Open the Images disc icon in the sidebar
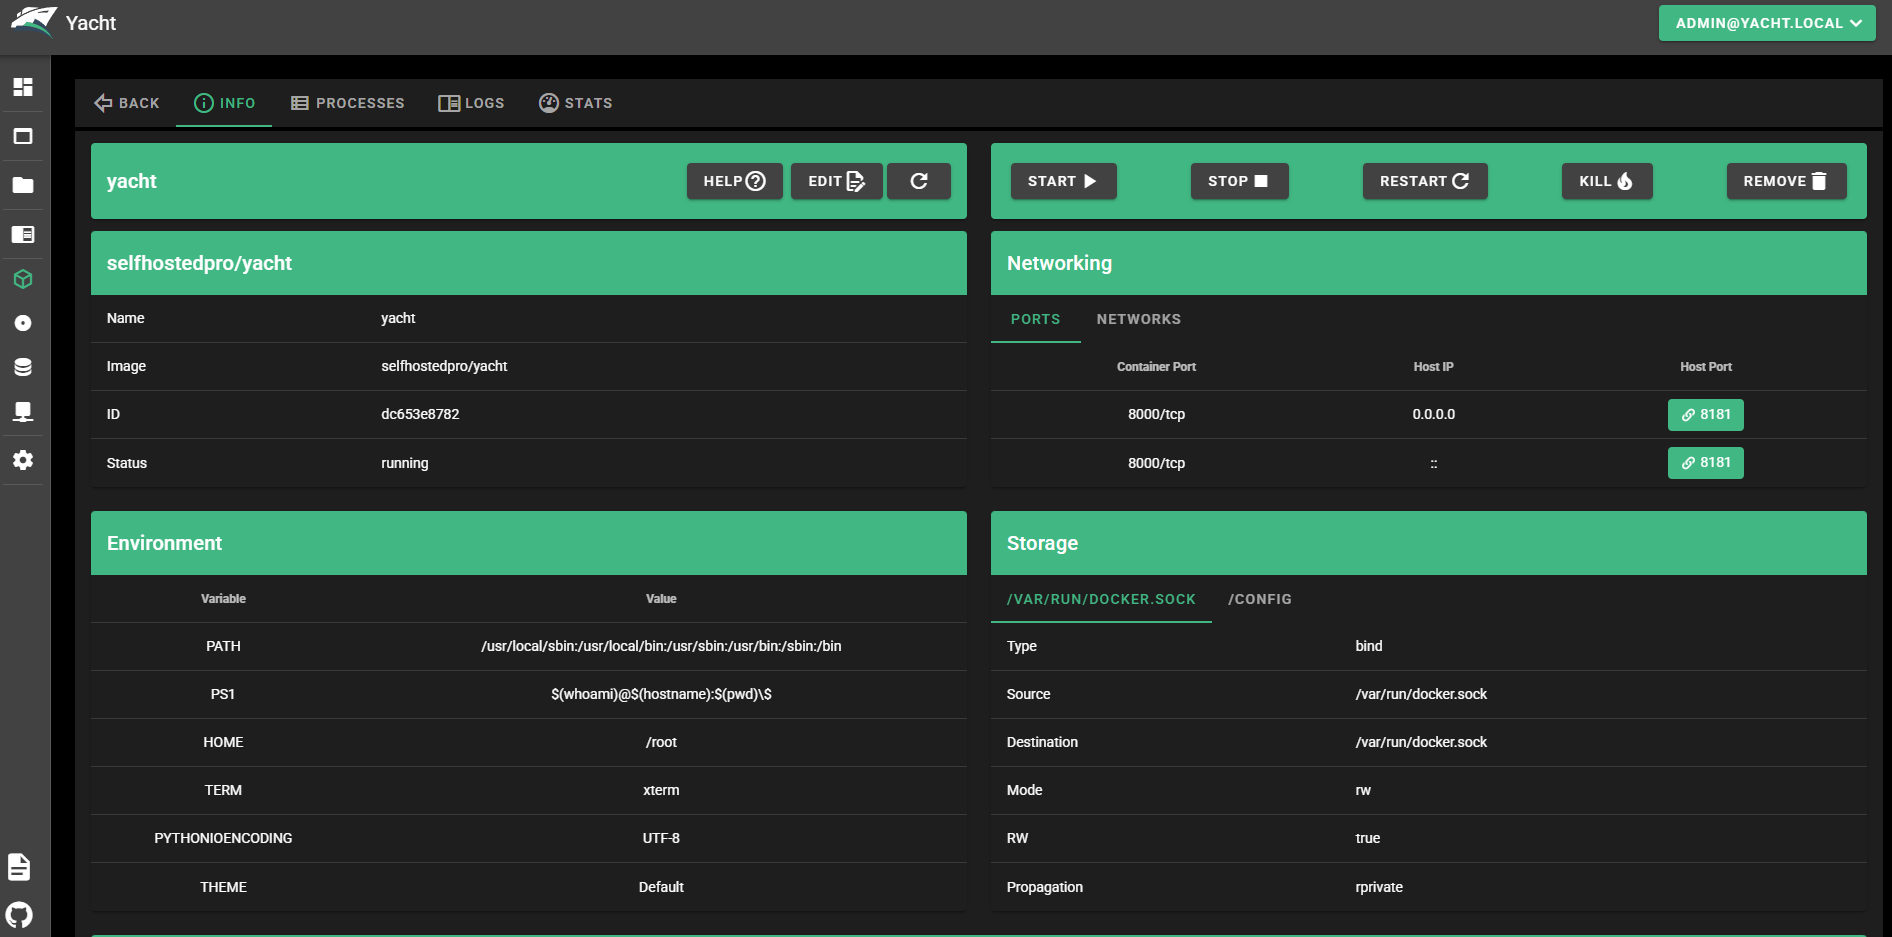Screen dimensions: 1892x937 23,323
